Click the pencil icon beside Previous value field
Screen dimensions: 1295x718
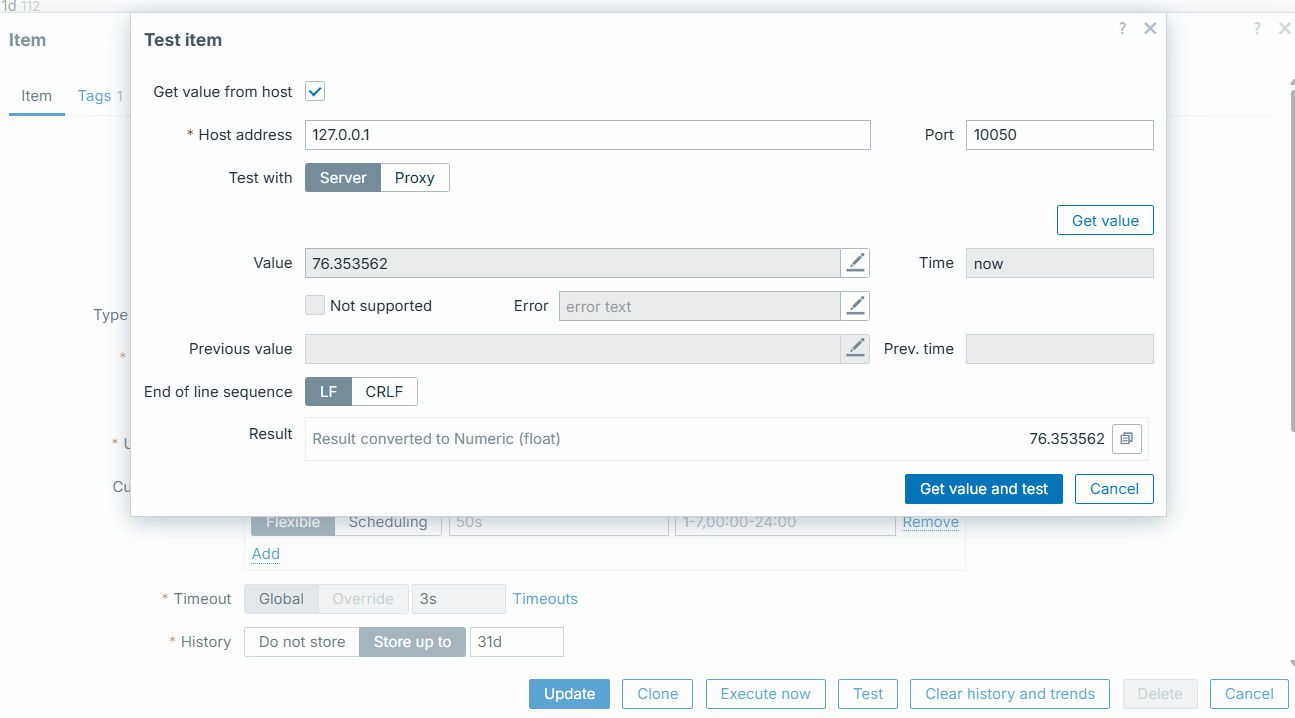coord(855,349)
